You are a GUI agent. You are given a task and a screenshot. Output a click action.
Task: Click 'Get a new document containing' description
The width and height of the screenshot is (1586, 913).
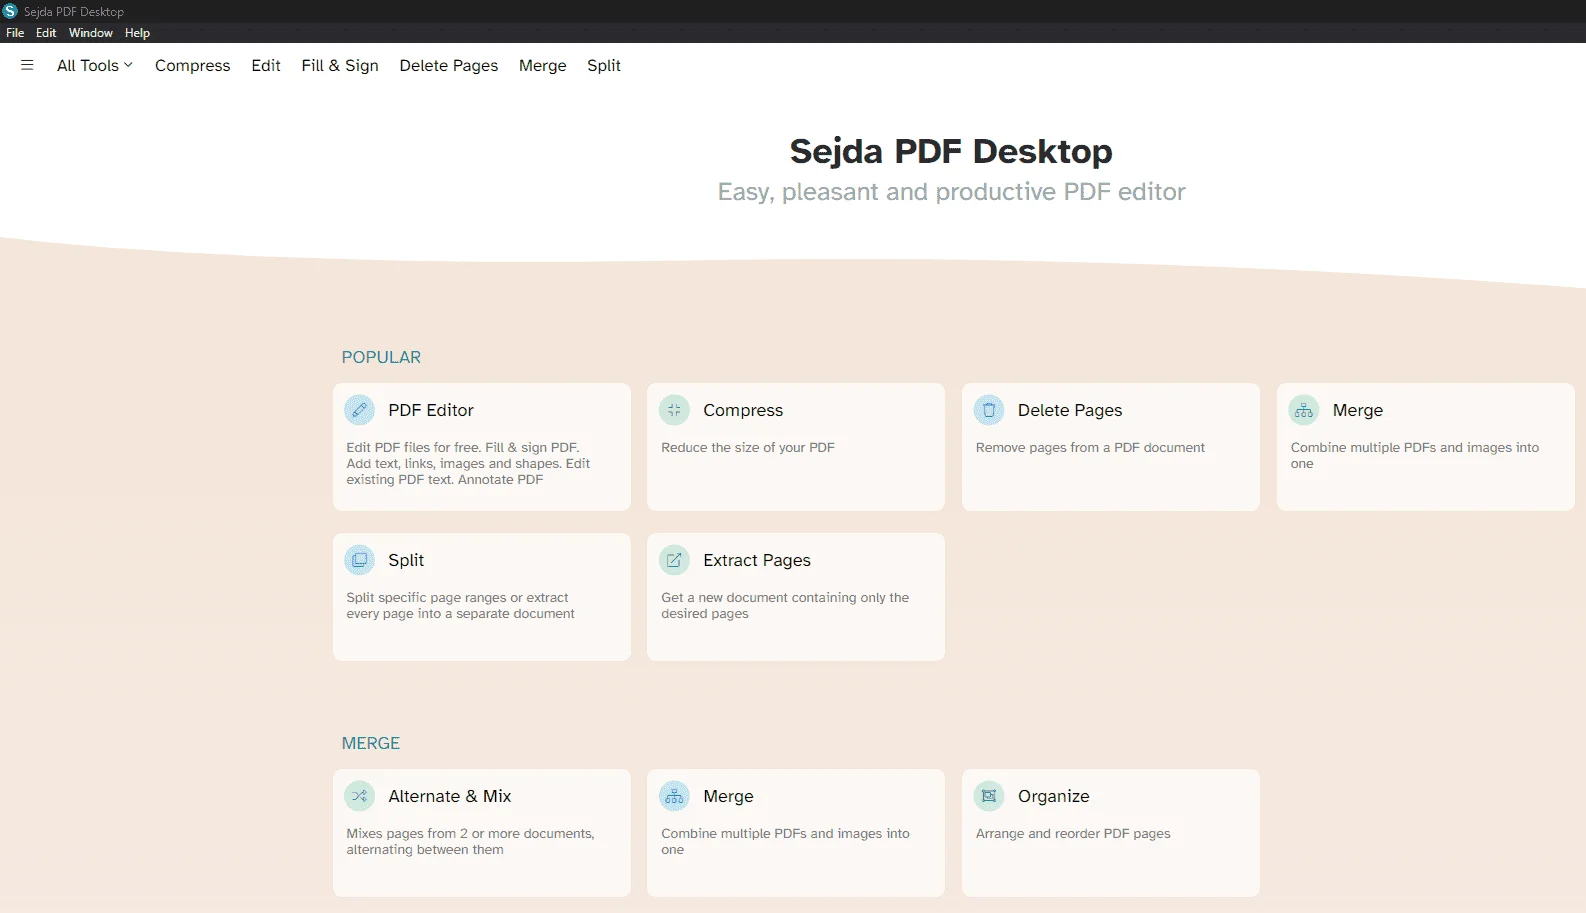785,606
